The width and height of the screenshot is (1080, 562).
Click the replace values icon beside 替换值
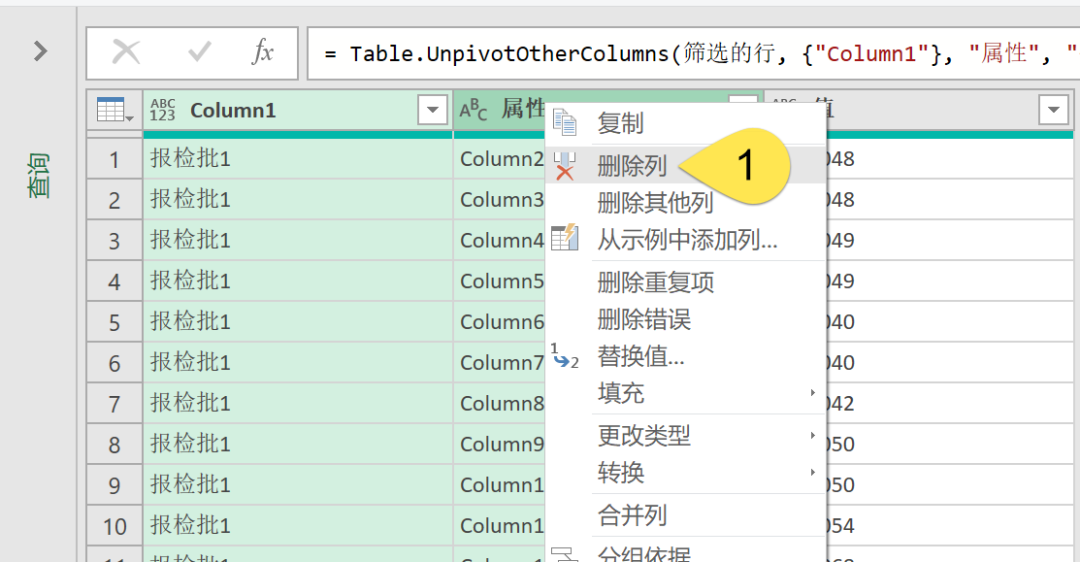pos(565,356)
